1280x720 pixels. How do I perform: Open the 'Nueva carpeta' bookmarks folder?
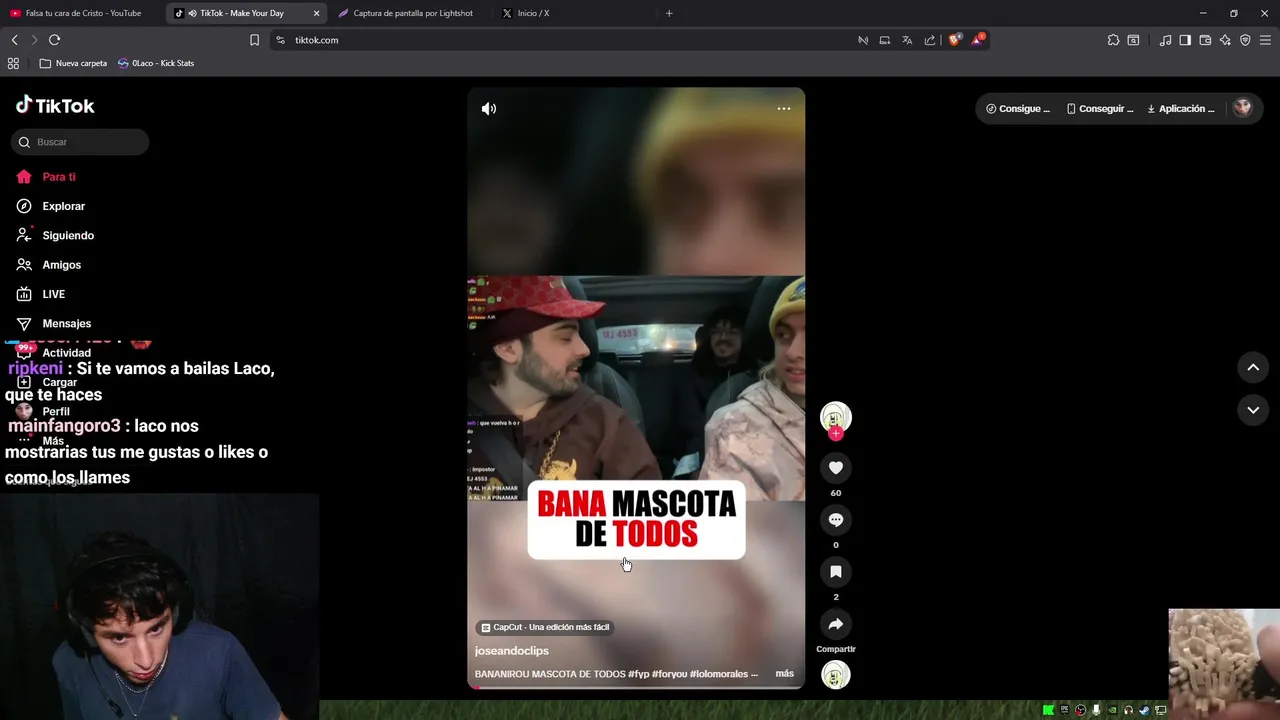click(73, 63)
